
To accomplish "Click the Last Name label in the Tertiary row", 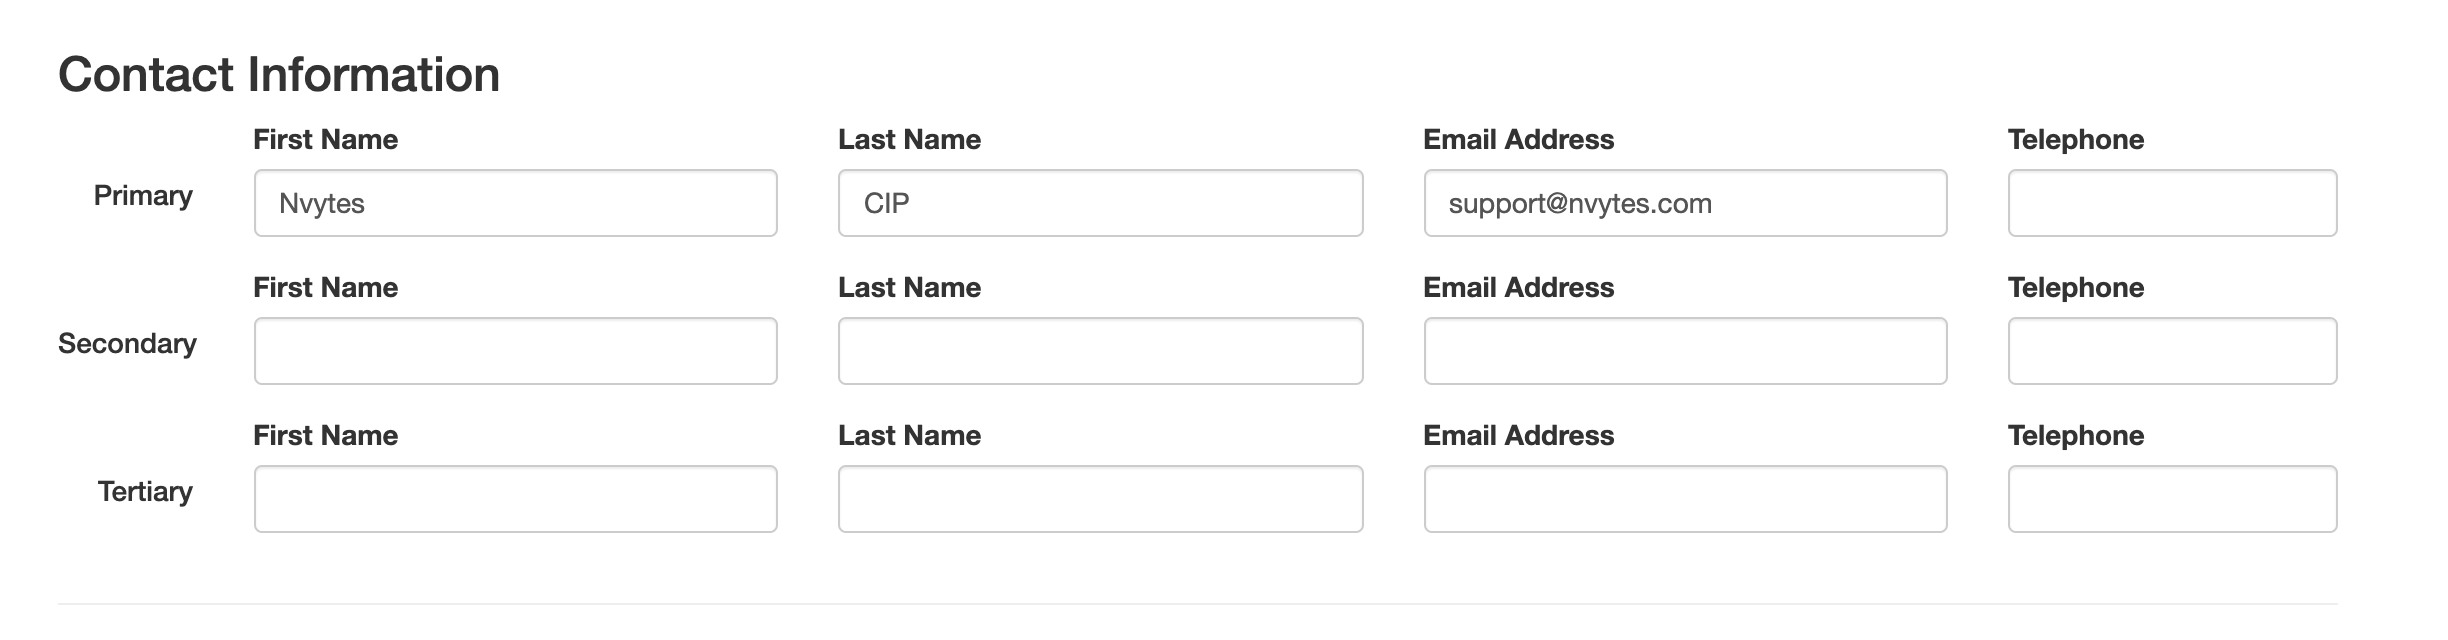I will (909, 435).
